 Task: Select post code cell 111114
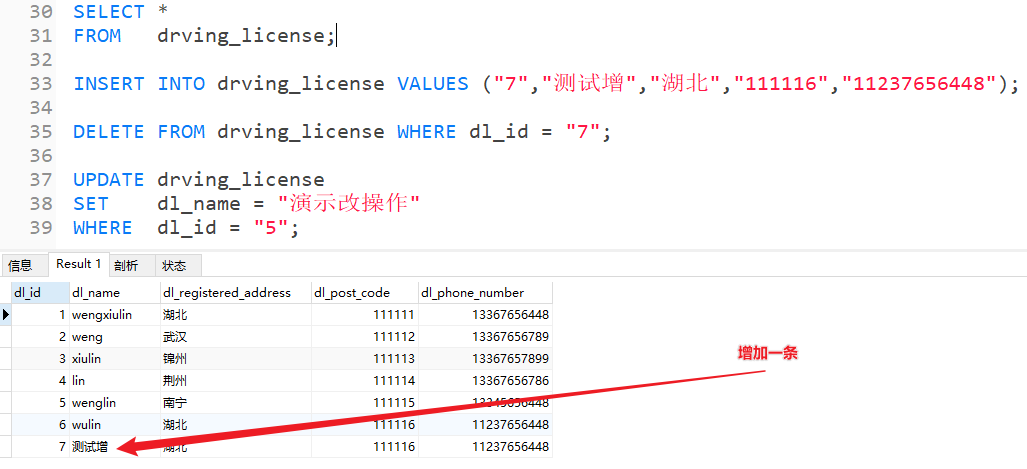pos(365,381)
